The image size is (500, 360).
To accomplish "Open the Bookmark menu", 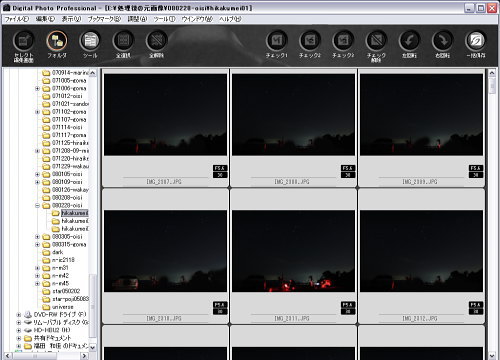I will pyautogui.click(x=104, y=19).
